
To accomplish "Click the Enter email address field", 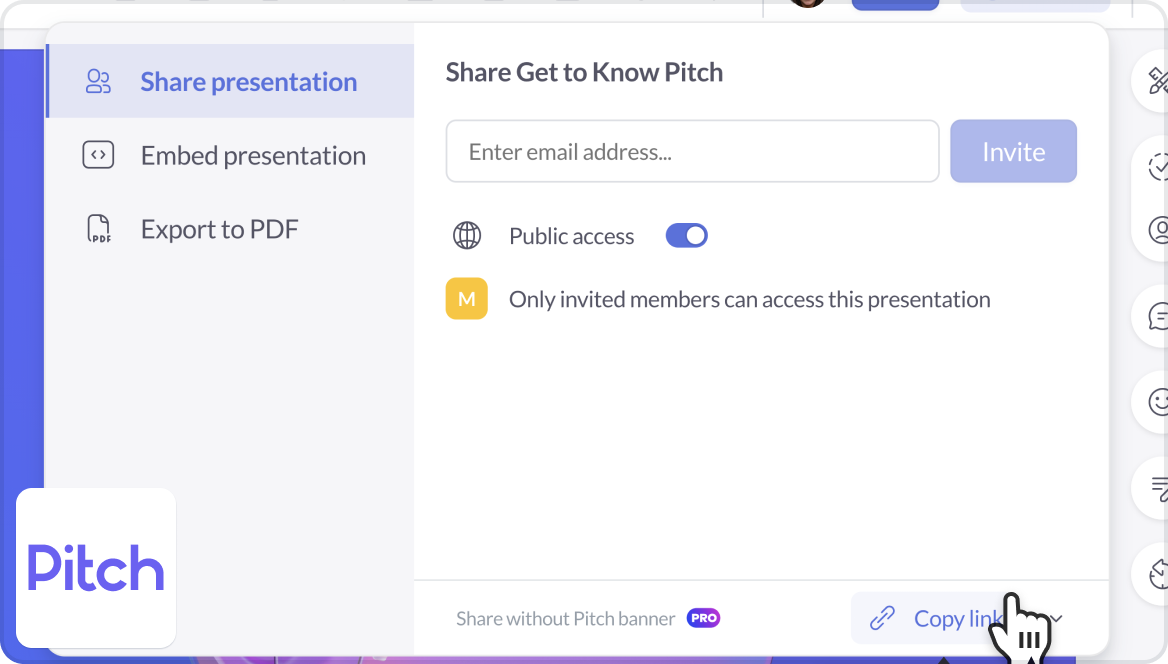I will click(x=692, y=151).
